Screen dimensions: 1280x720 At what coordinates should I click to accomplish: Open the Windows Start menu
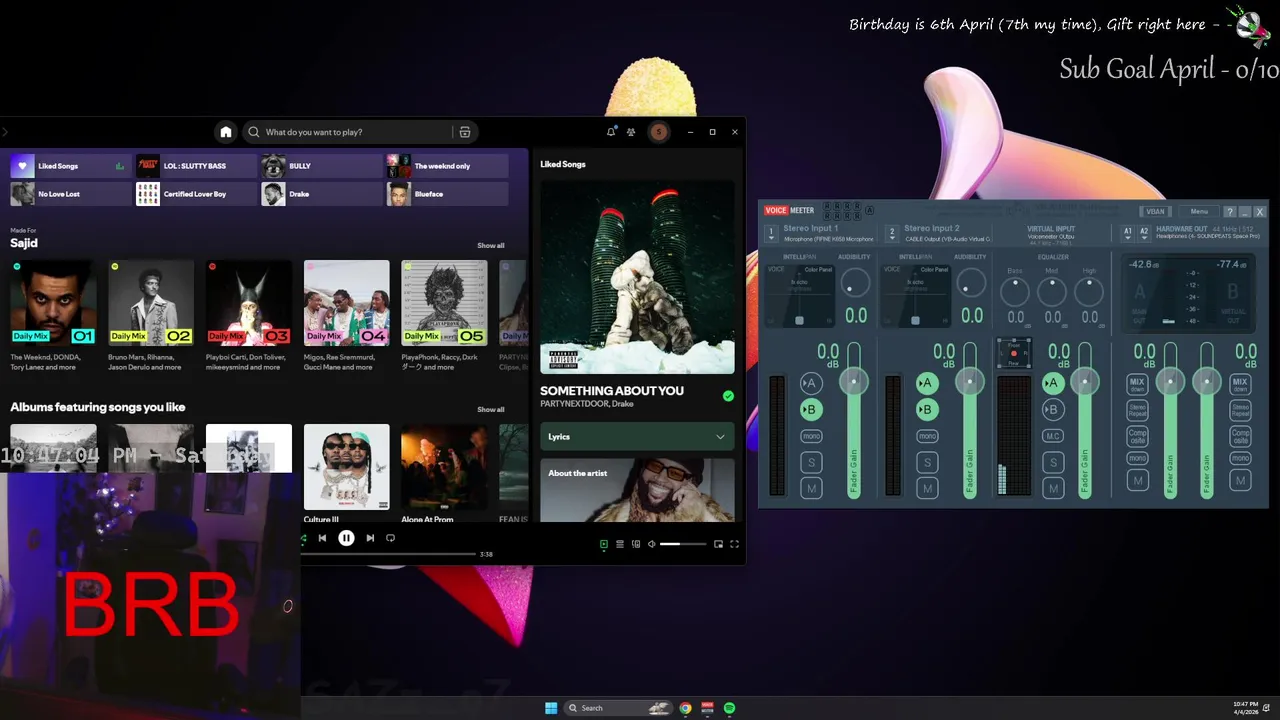pyautogui.click(x=551, y=708)
